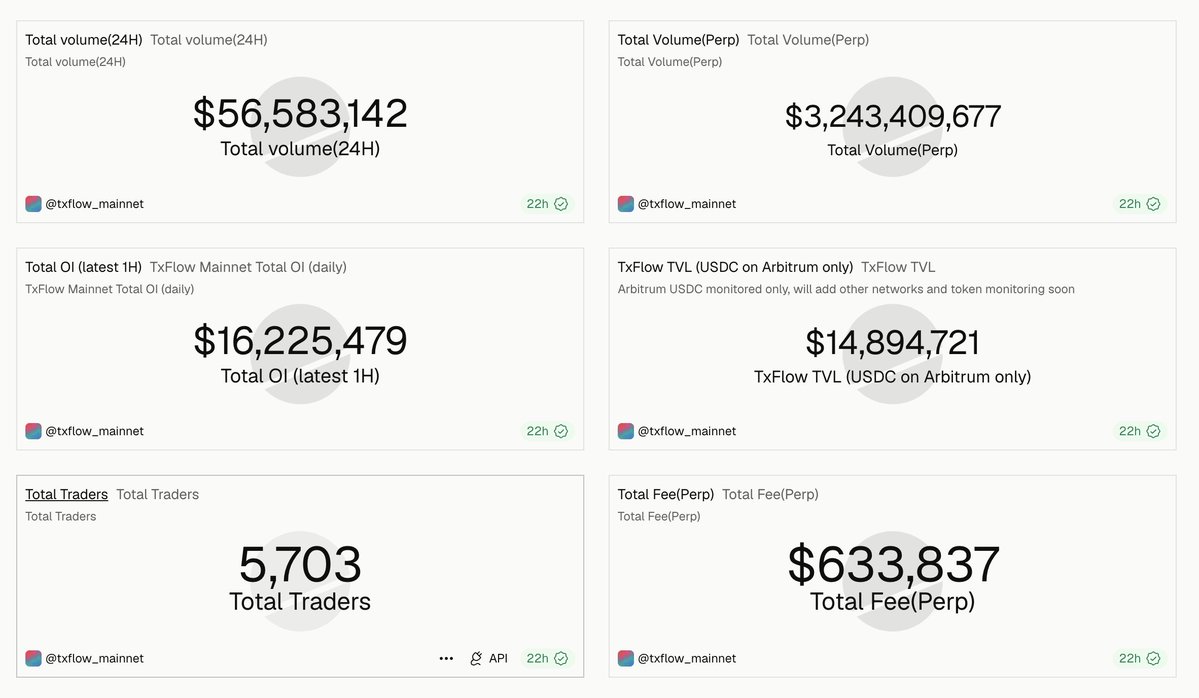Click verified checkmark on Total Volume(Perp) card

tap(1154, 204)
